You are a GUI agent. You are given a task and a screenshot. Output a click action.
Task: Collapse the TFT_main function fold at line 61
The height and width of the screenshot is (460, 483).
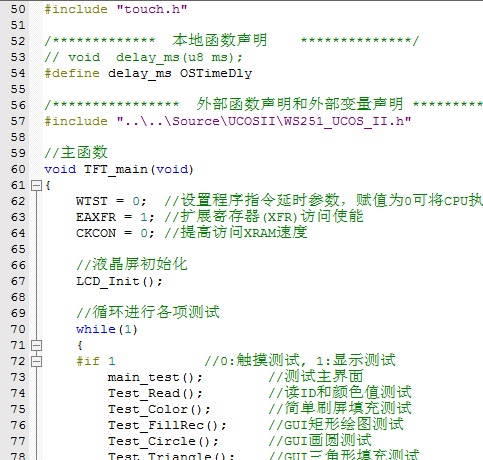click(x=36, y=185)
